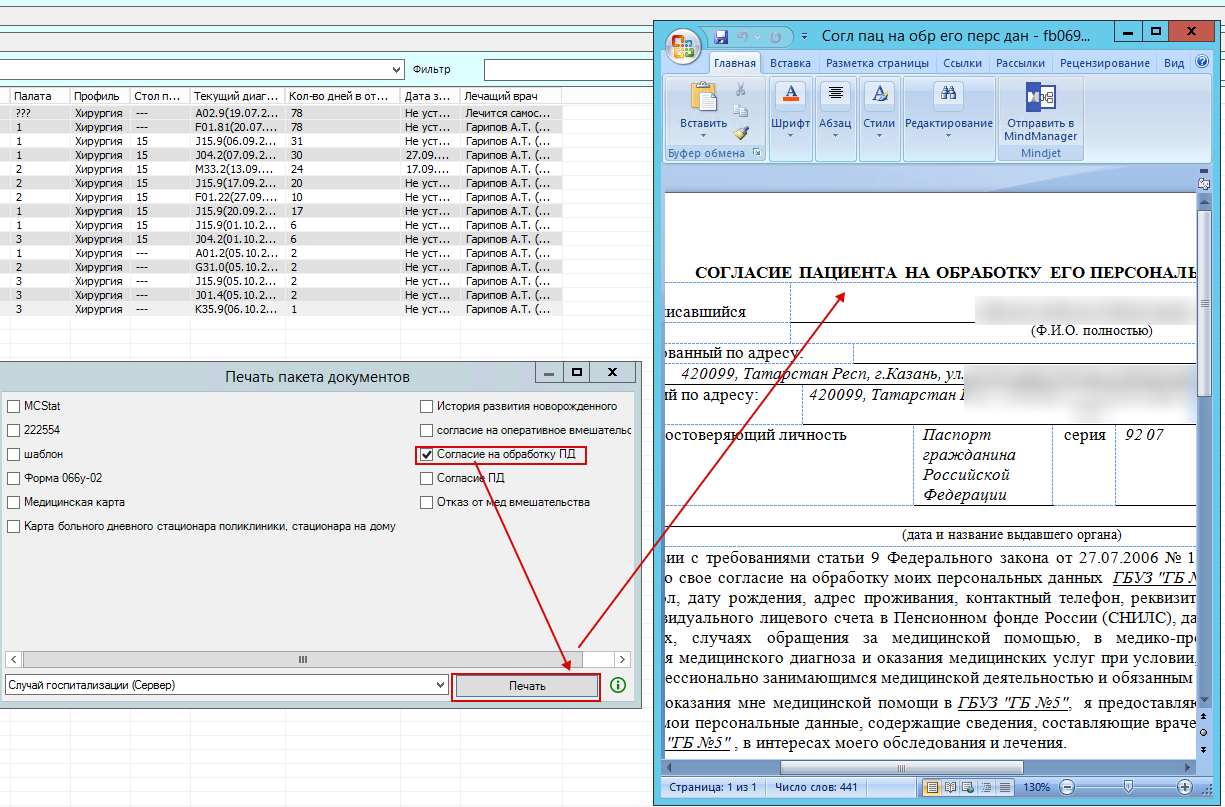Sort table by Лечащий врач column header

511,96
